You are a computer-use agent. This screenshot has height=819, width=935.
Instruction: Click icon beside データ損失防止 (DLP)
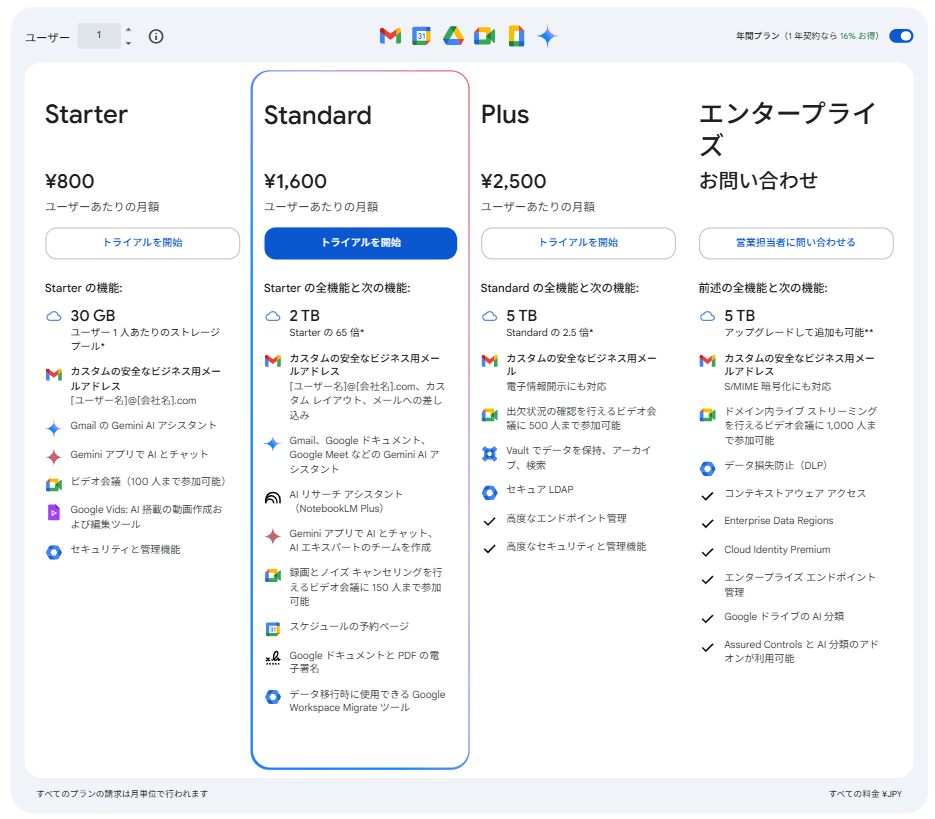(707, 469)
